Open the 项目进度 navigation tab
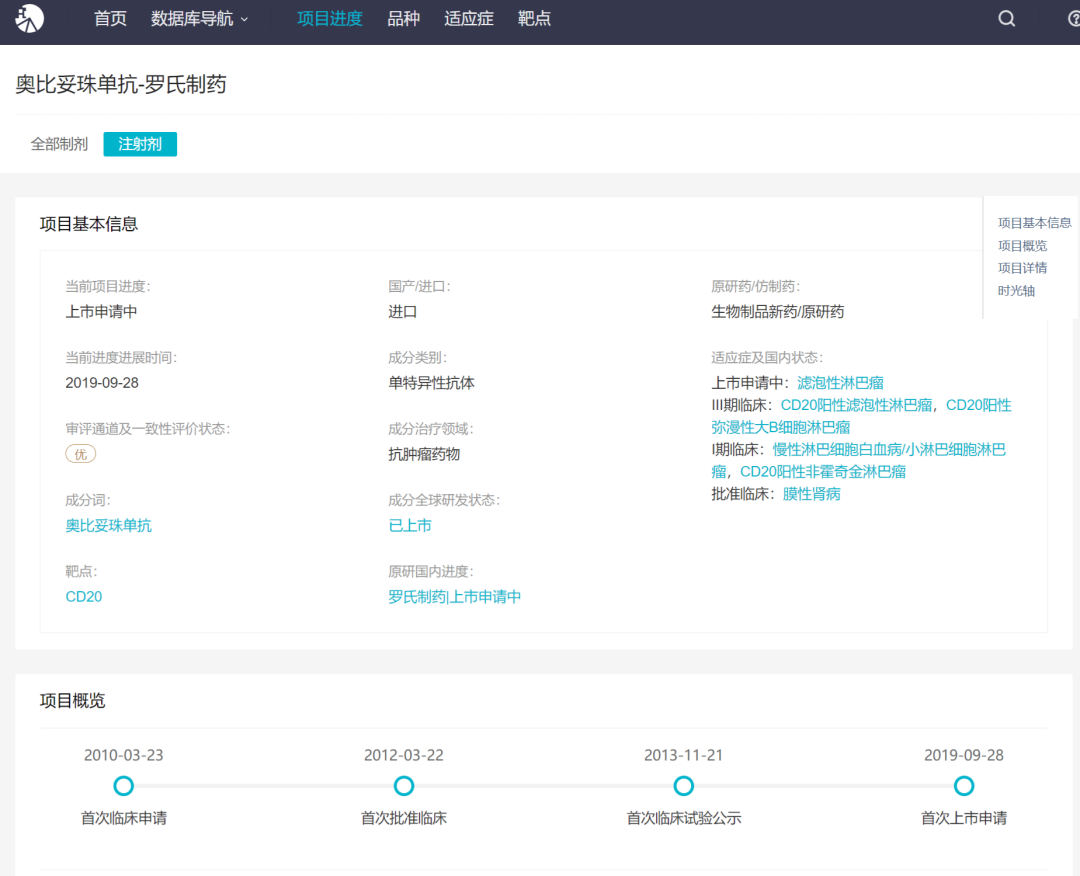The width and height of the screenshot is (1080, 876). [329, 19]
